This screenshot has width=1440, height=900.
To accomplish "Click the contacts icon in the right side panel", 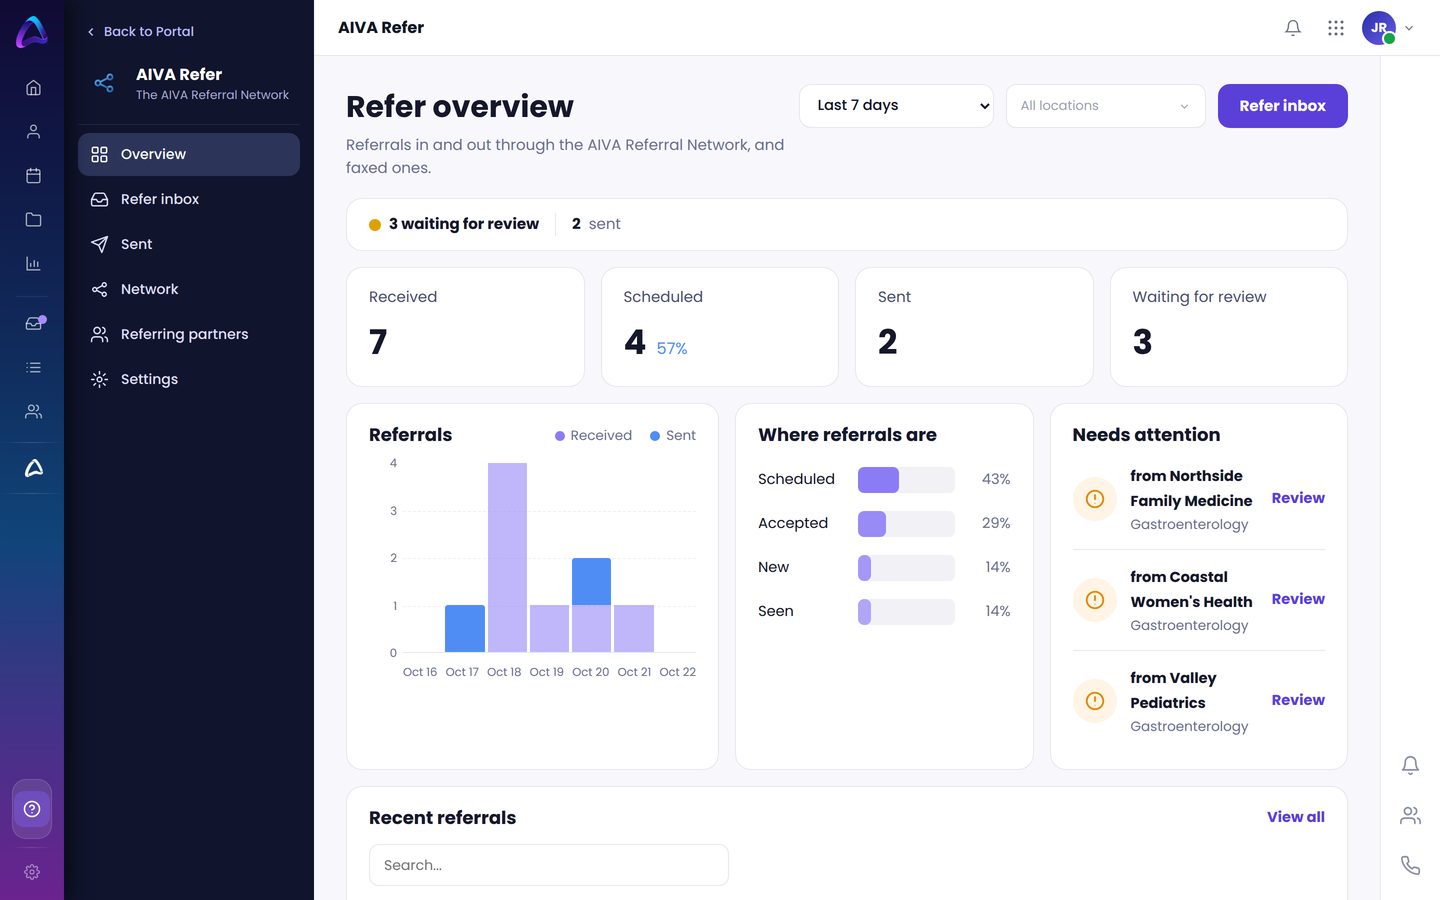I will [1410, 816].
